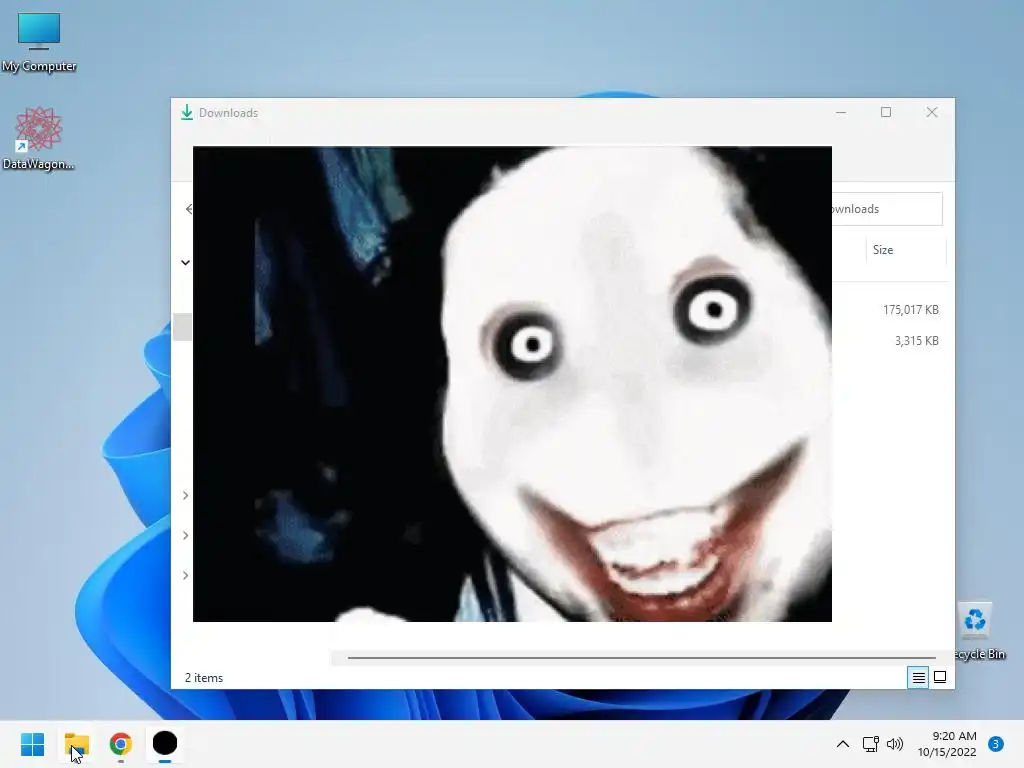
Task: Open the DataWagon desktop shortcut
Action: 39,138
